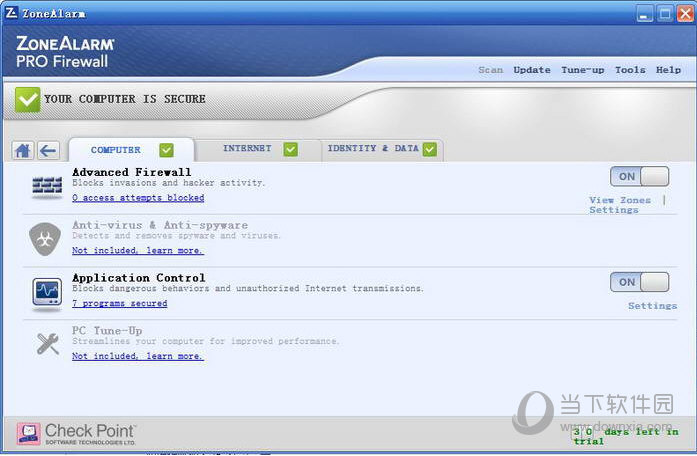The width and height of the screenshot is (697, 456).
Task: Maximize the ZoneAlarm window
Action: click(x=665, y=14)
